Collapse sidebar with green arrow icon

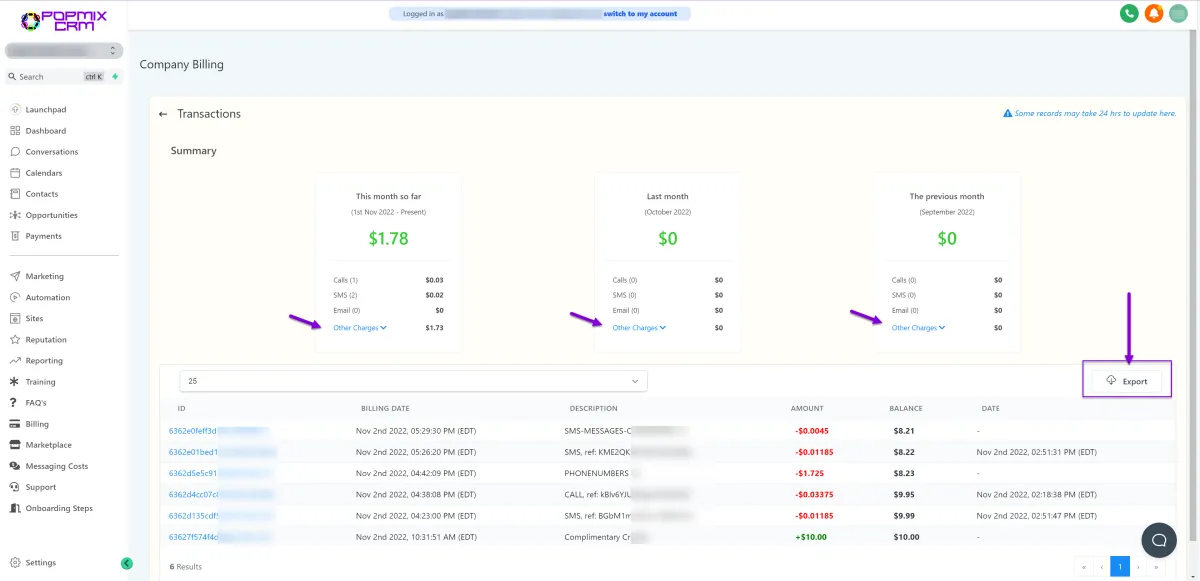click(127, 563)
